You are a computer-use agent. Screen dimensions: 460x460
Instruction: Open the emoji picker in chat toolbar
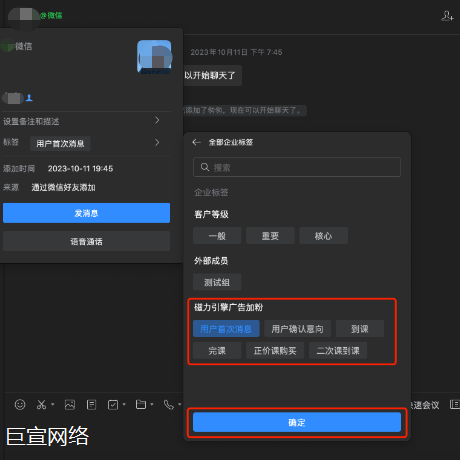pyautogui.click(x=20, y=404)
